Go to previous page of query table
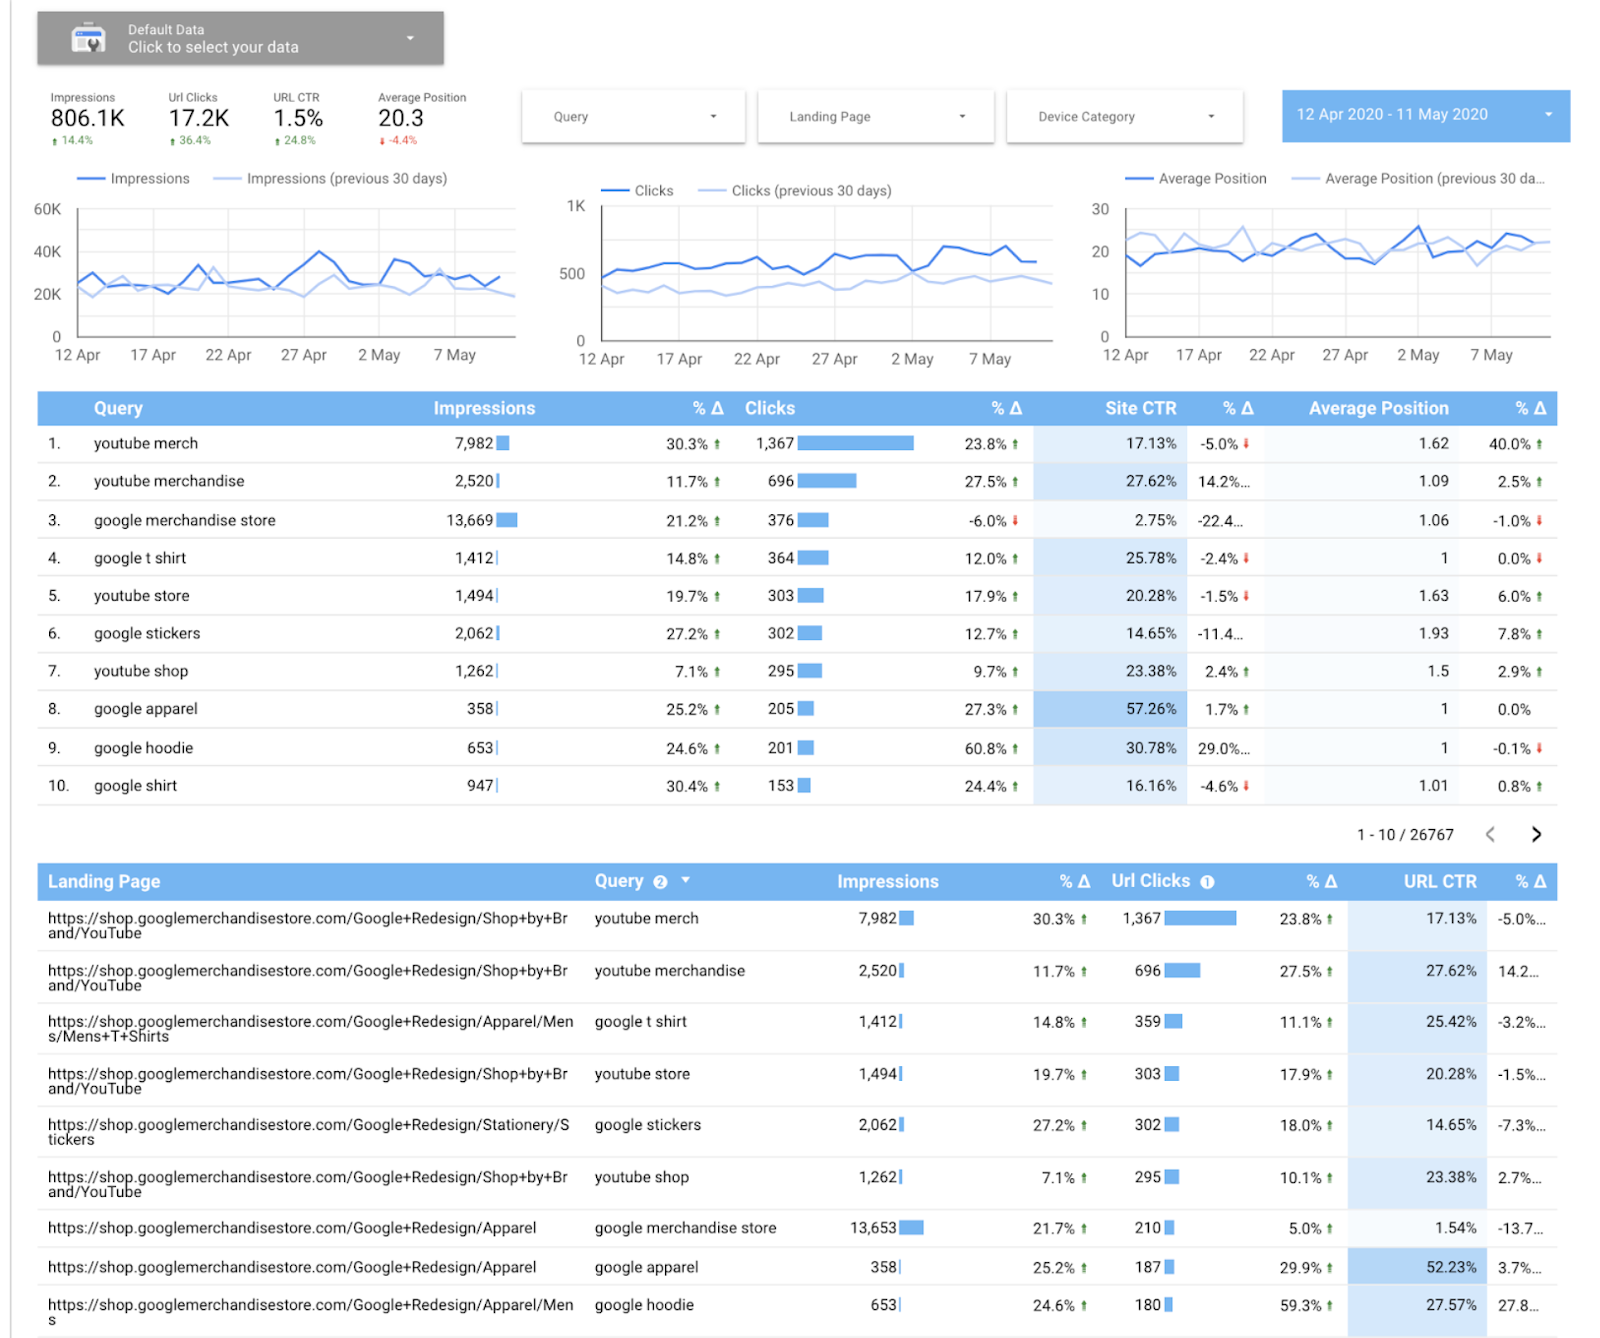The height and width of the screenshot is (1338, 1600). [x=1490, y=834]
